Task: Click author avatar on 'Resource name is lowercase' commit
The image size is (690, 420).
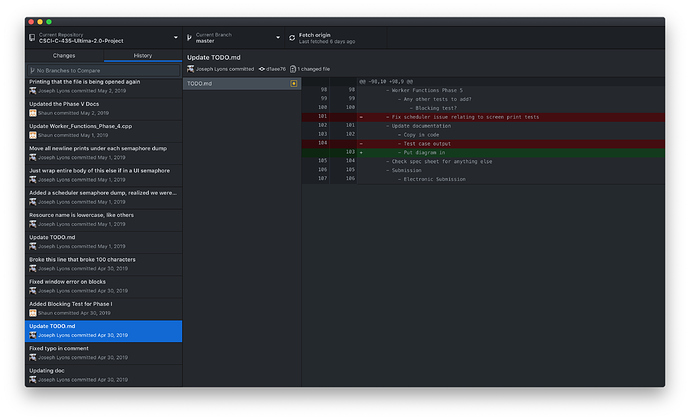Action: coord(33,224)
